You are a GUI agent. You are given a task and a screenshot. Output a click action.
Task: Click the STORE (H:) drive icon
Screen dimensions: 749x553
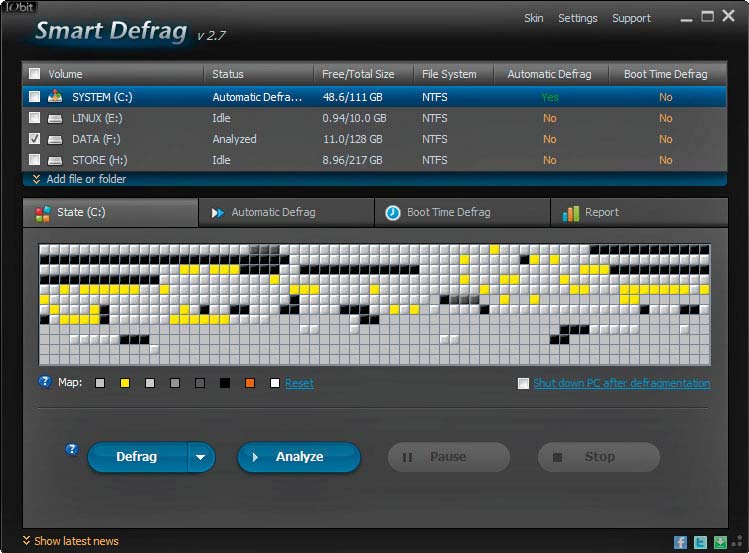(x=55, y=160)
